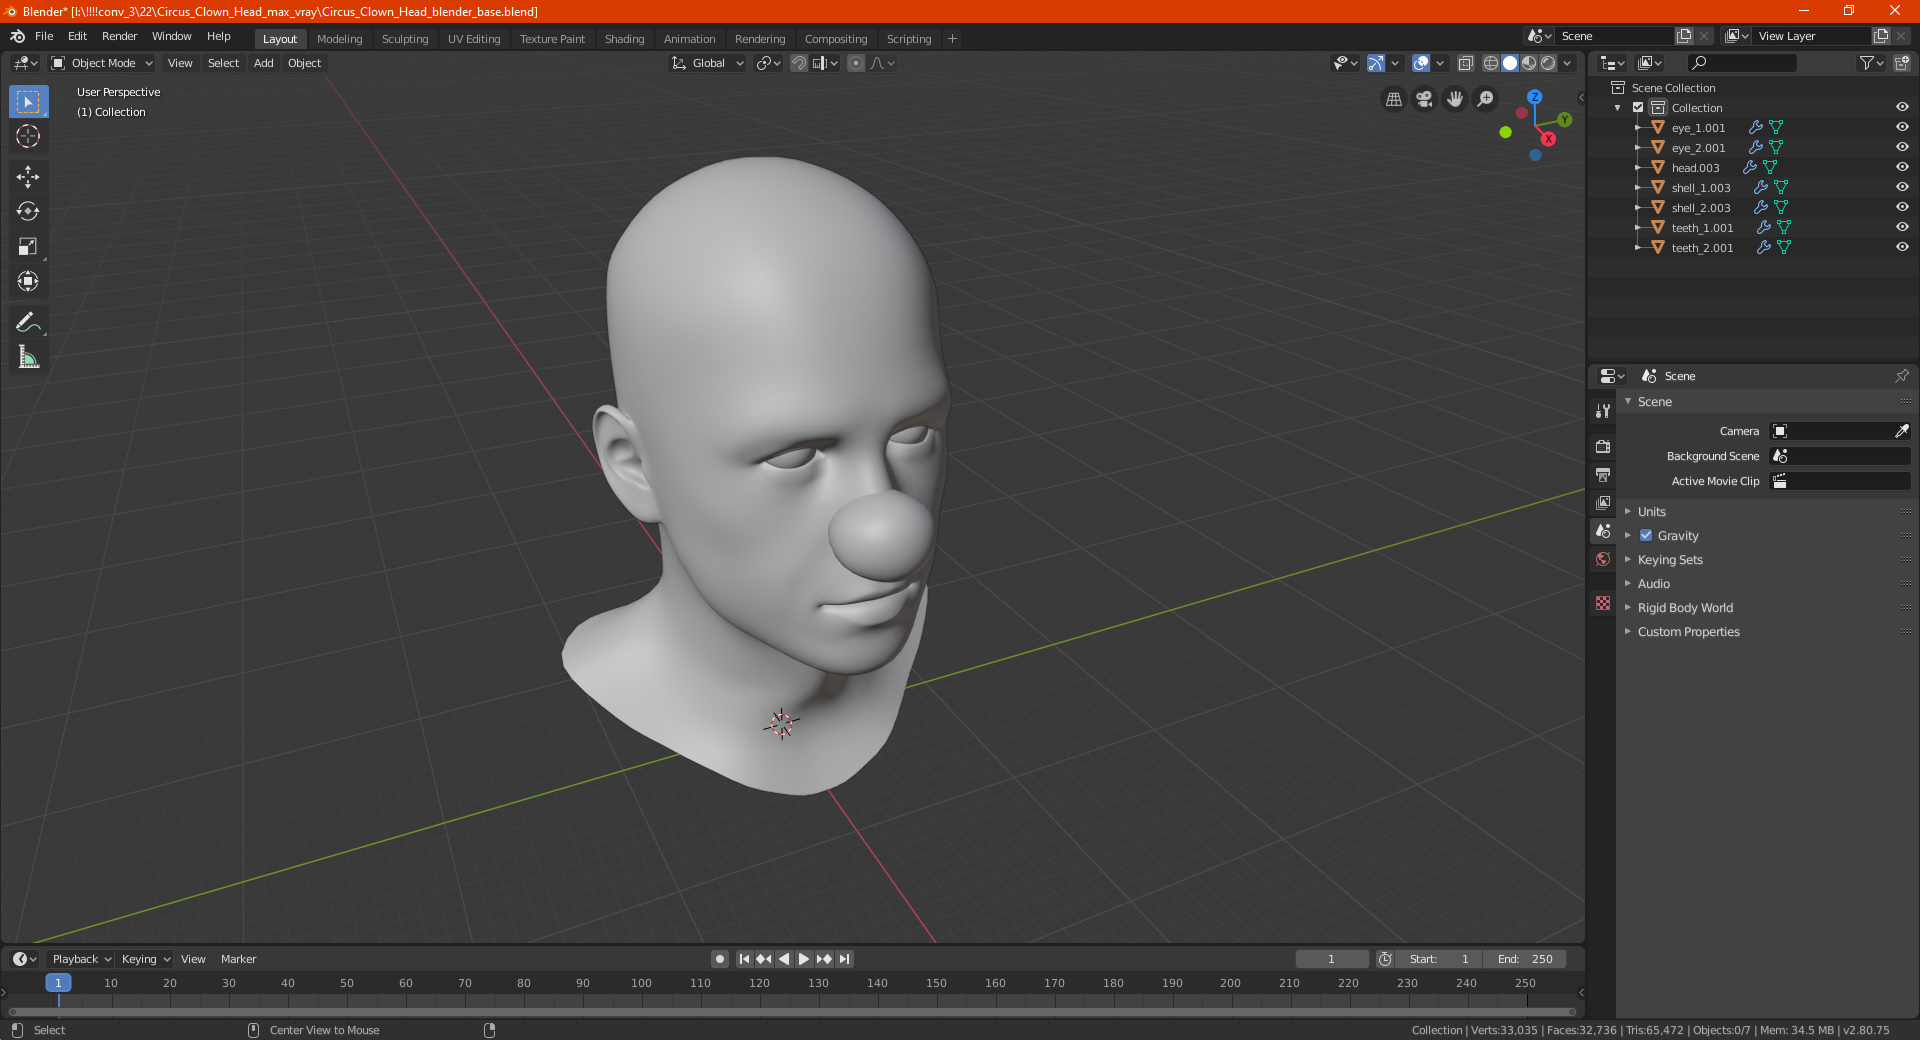This screenshot has height=1040, width=1920.
Task: Activate the 3D Cursor tool
Action: coord(28,136)
